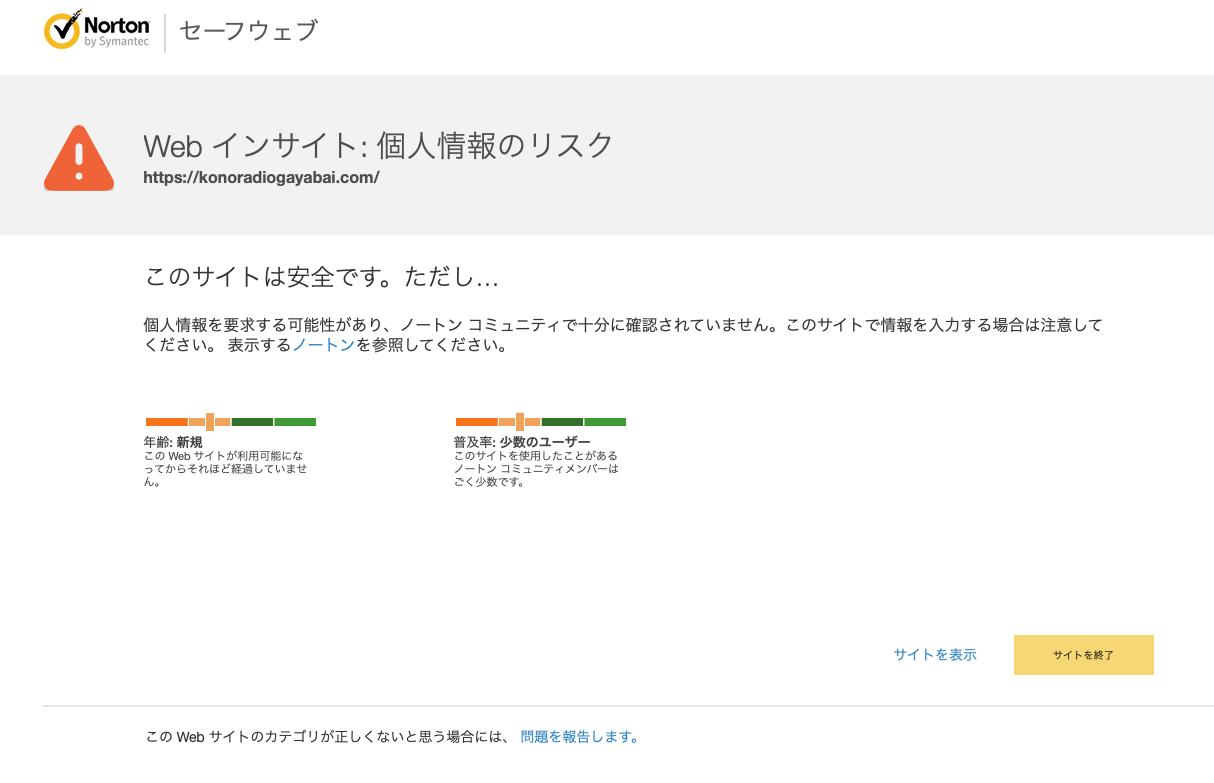Click the heading Web インサイト: 個人情報のリスク
This screenshot has width=1214, height=783.
tap(378, 145)
